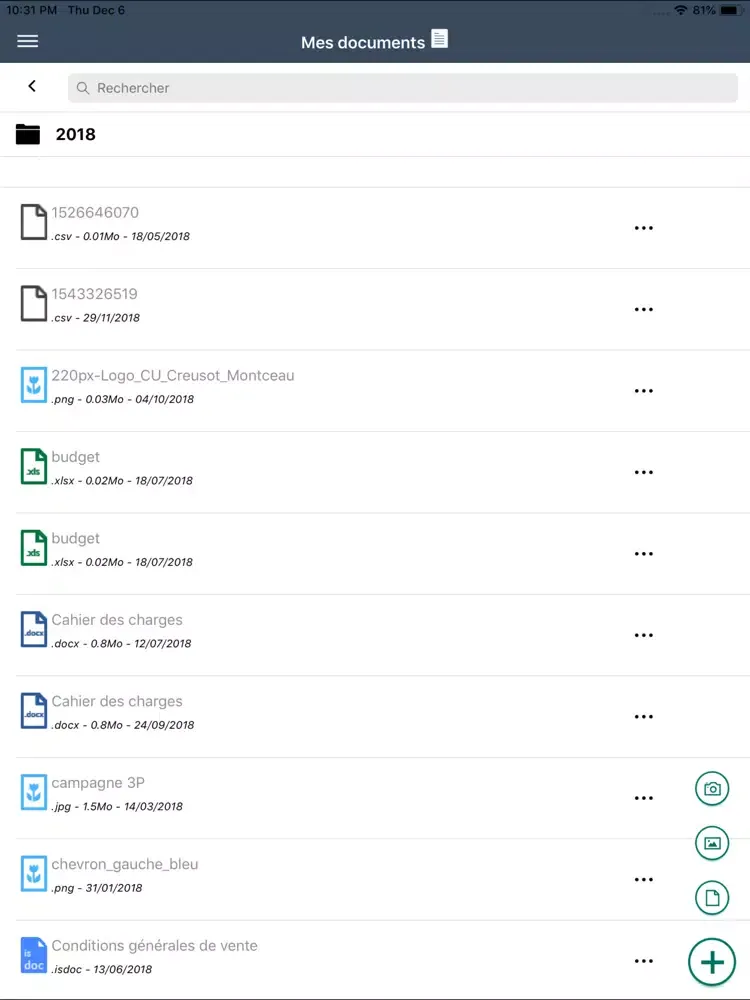The height and width of the screenshot is (1000, 750).
Task: Tap the document import icon
Action: [x=711, y=897]
